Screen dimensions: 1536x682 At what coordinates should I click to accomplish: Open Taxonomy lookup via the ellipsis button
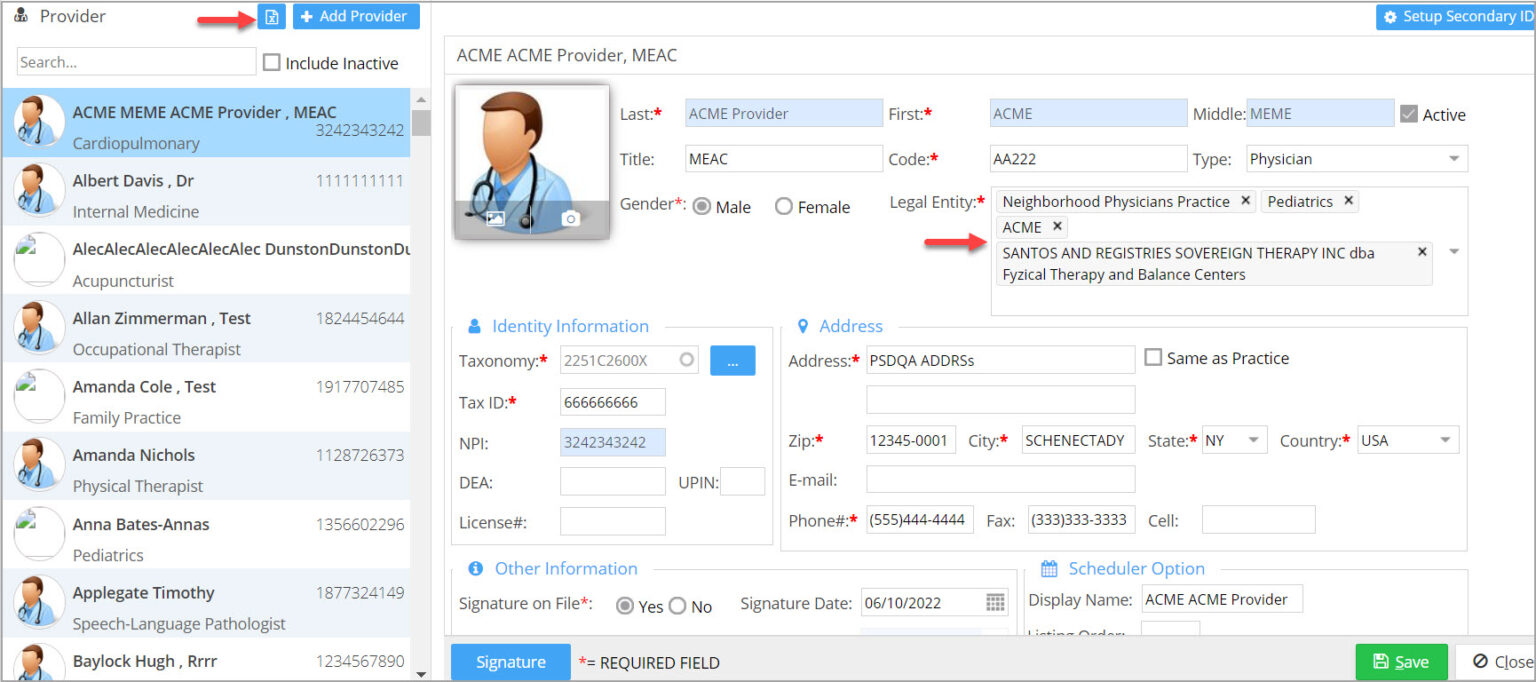(x=733, y=360)
